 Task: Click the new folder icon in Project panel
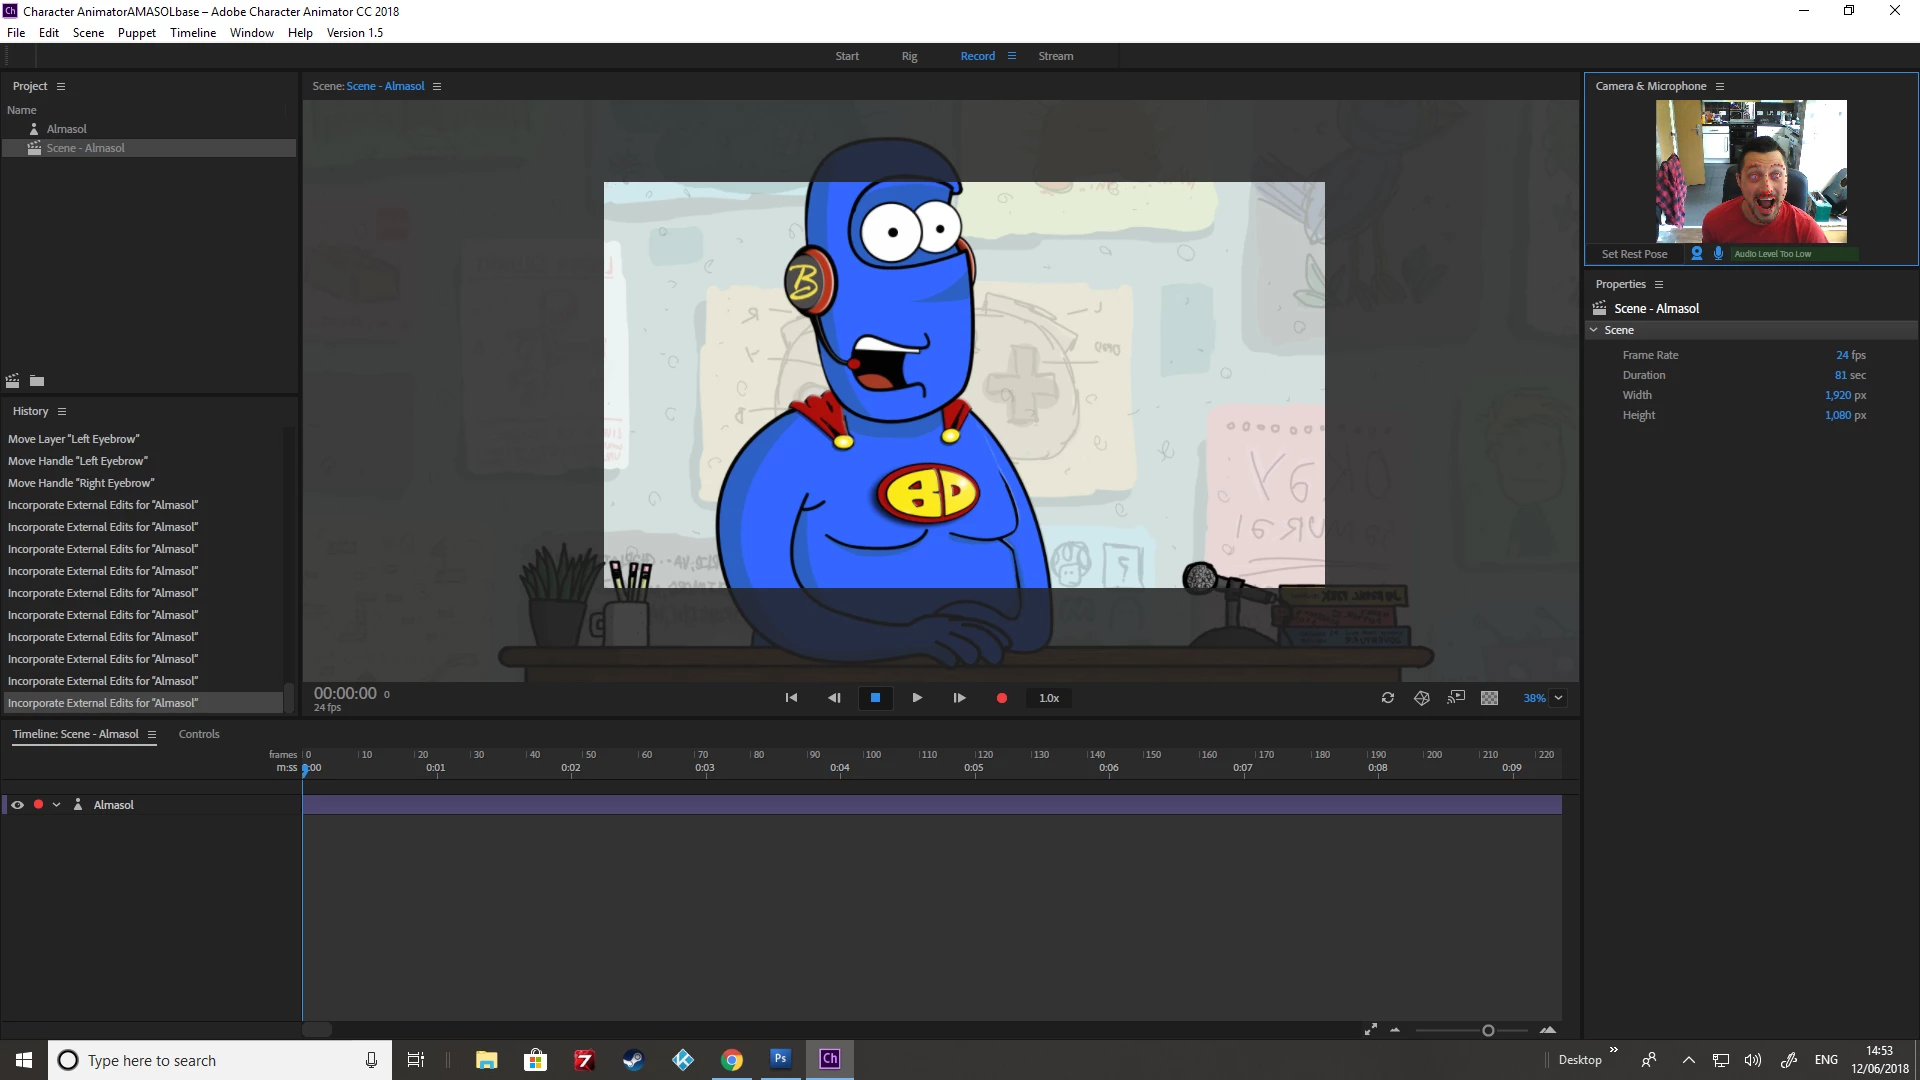37,381
